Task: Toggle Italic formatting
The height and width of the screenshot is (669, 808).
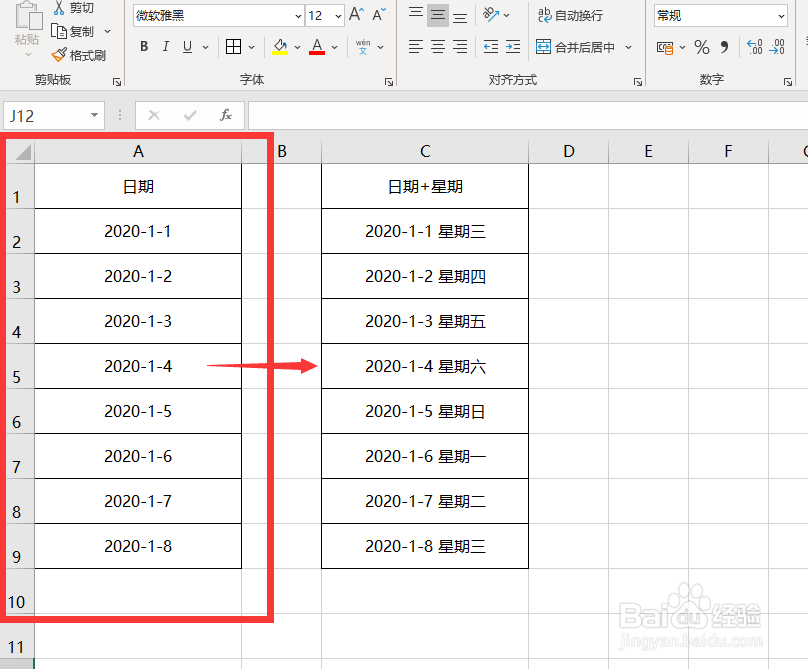Action: (165, 47)
